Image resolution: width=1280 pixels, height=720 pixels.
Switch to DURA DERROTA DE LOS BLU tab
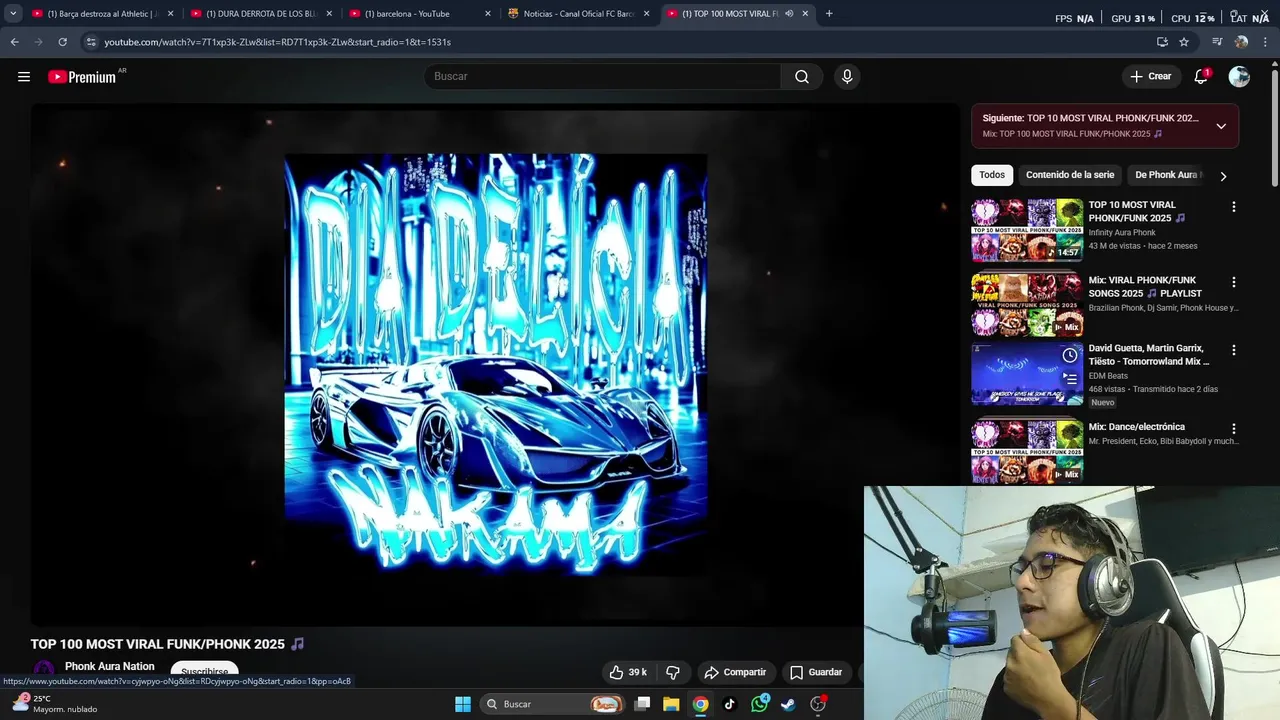[260, 14]
